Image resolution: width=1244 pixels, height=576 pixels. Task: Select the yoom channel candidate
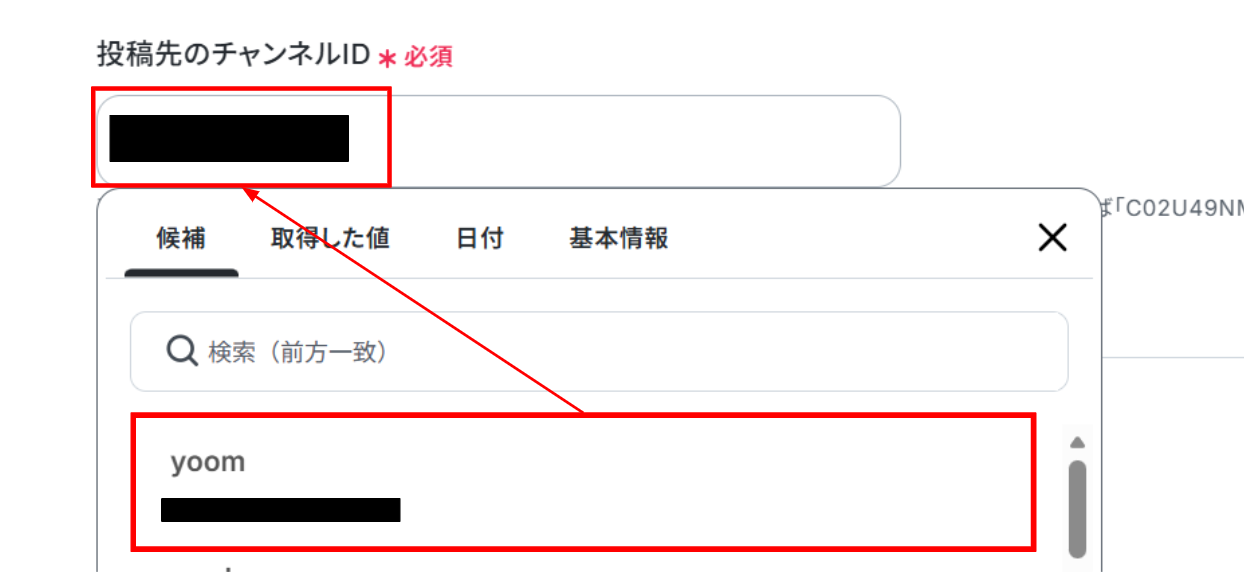pyautogui.click(x=584, y=482)
